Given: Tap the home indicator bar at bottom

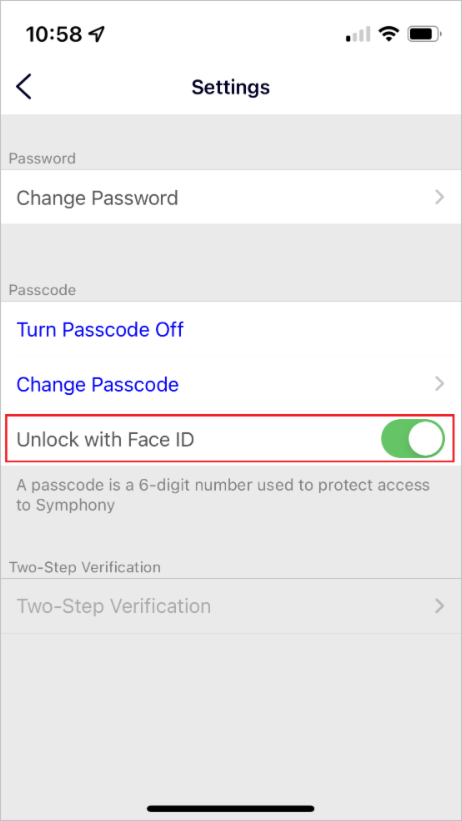Looking at the screenshot, I should pyautogui.click(x=231, y=808).
